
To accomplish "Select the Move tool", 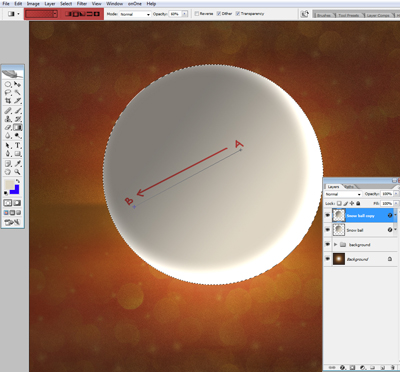I will (17, 85).
